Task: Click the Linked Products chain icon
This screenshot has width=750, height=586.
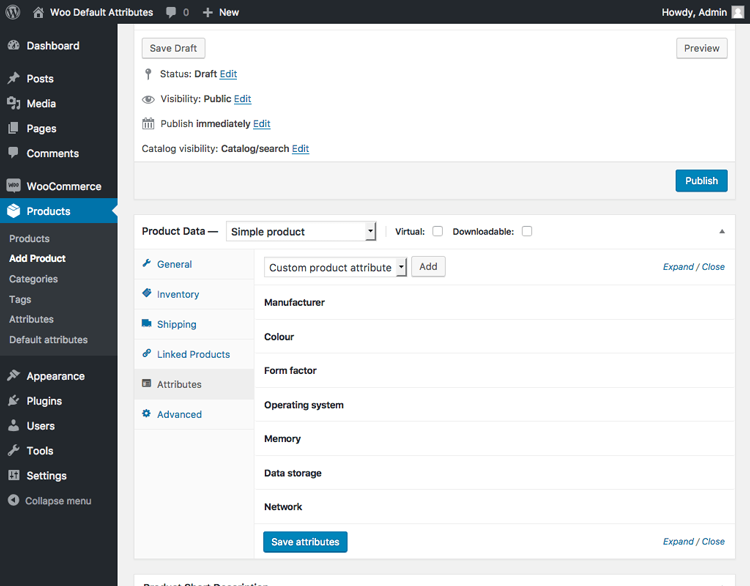Action: [147, 354]
